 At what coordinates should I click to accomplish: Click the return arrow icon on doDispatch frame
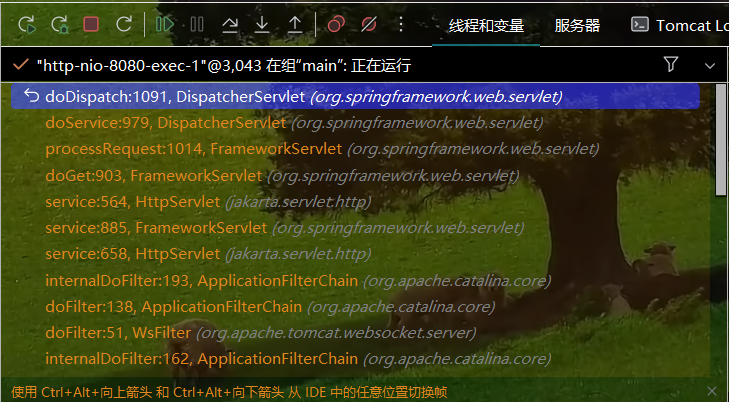(x=31, y=96)
